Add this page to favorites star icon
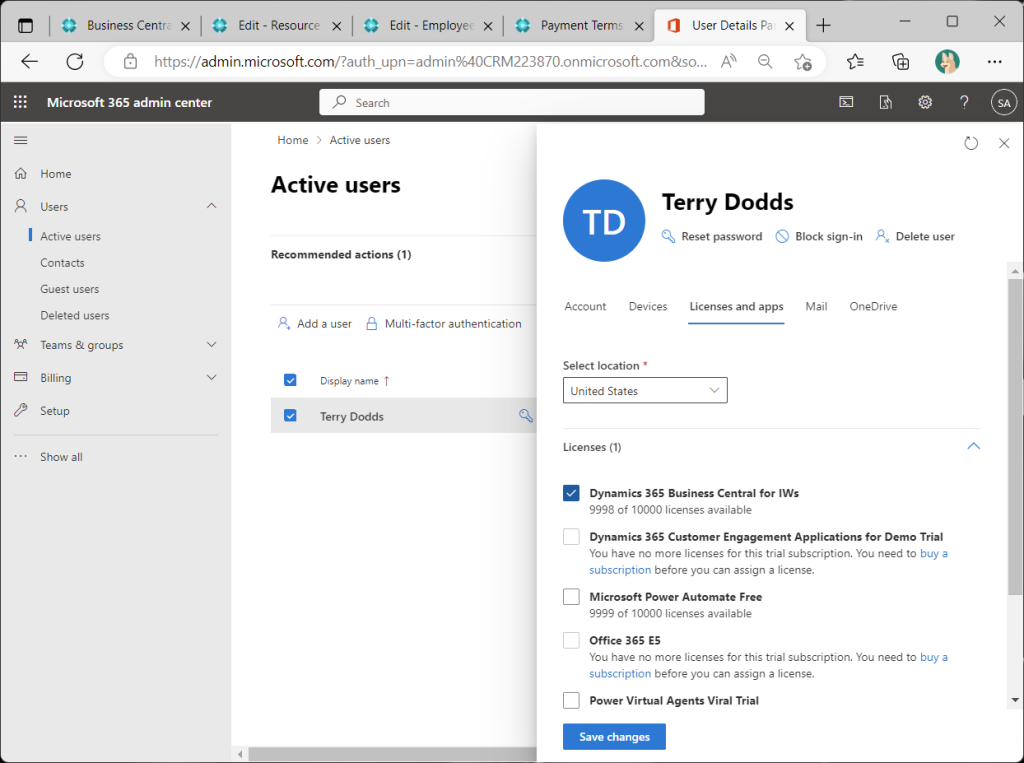Viewport: 1024px width, 763px height. [x=803, y=61]
